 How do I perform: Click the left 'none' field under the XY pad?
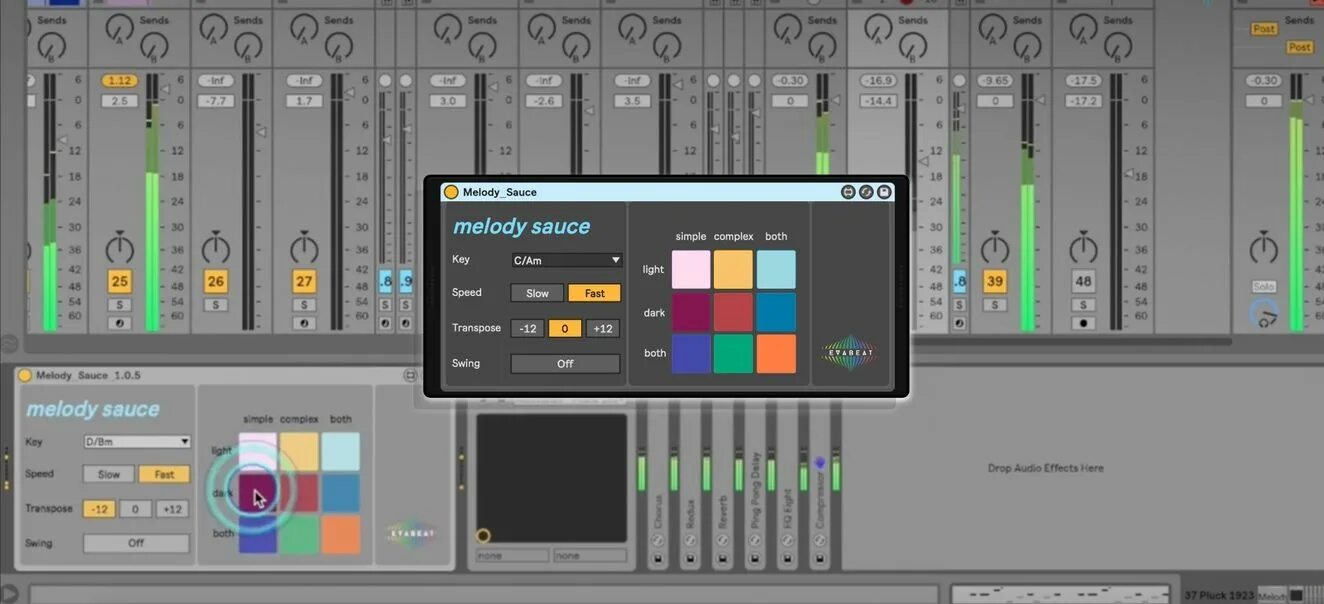[x=513, y=555]
